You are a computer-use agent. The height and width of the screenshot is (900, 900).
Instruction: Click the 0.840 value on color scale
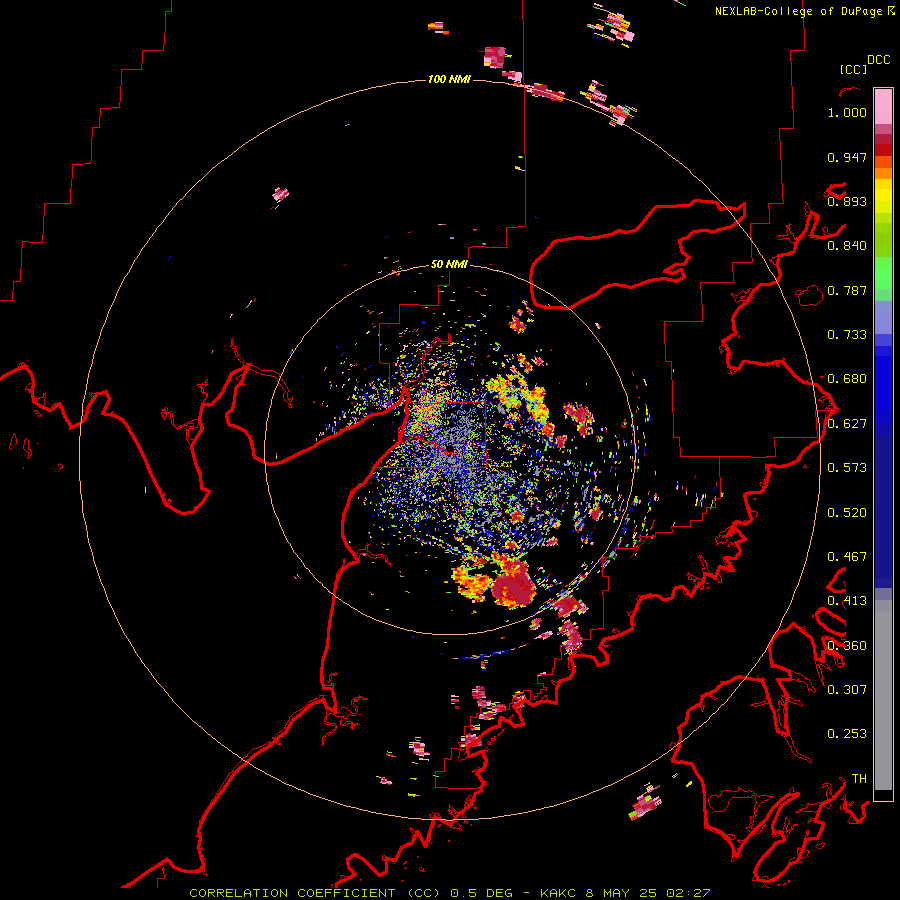point(847,246)
